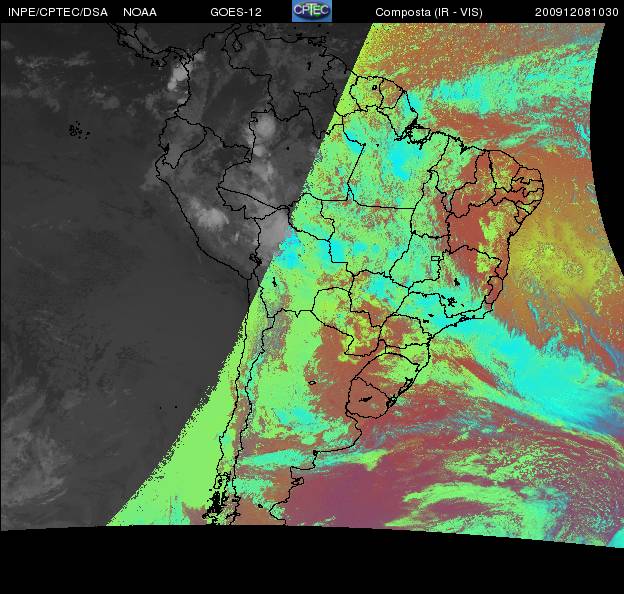Select the INPE/CPTEC/DSA header text

(58, 12)
